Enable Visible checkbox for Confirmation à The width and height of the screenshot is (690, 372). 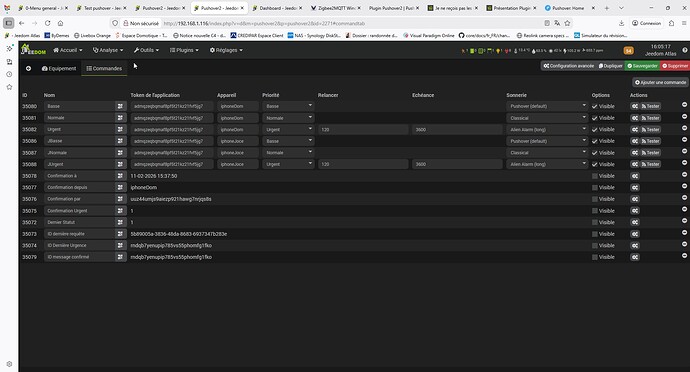pyautogui.click(x=595, y=176)
